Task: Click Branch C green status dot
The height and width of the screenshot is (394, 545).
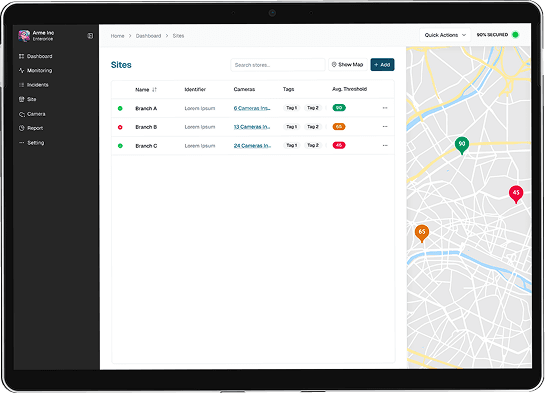Action: pyautogui.click(x=120, y=146)
